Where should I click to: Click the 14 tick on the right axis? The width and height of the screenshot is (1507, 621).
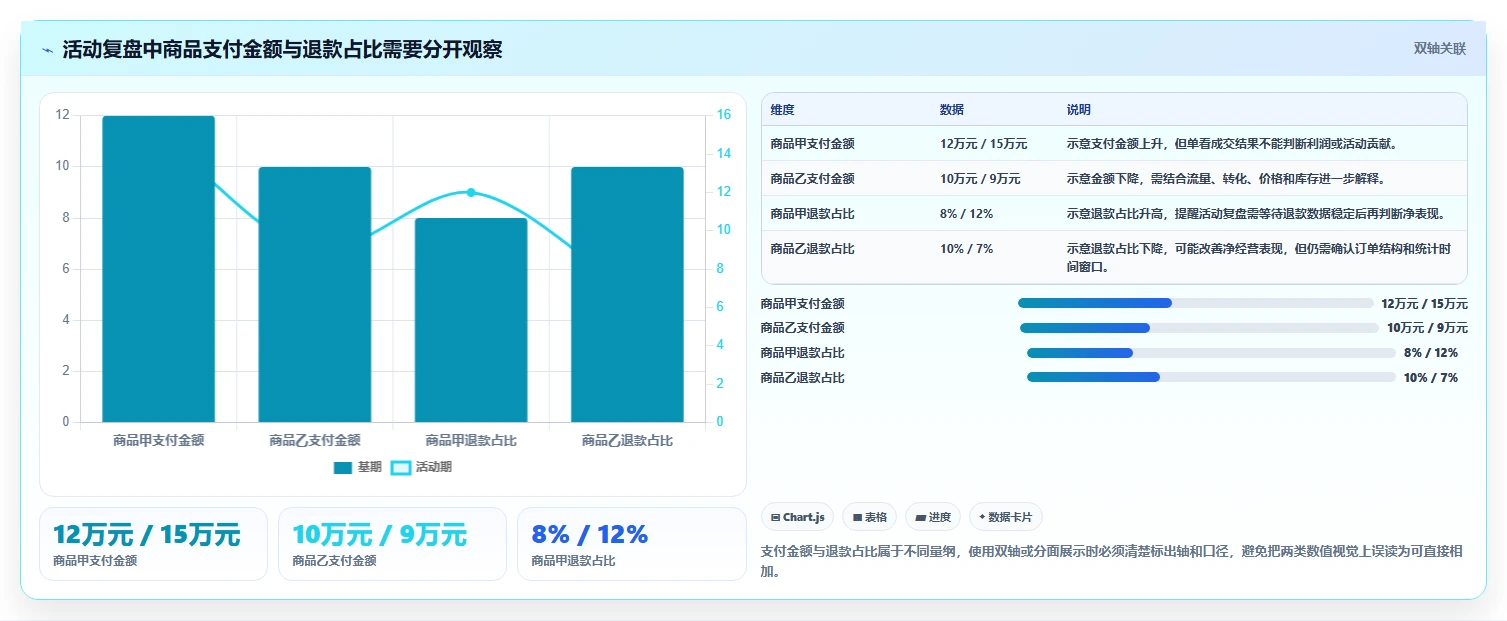724,153
